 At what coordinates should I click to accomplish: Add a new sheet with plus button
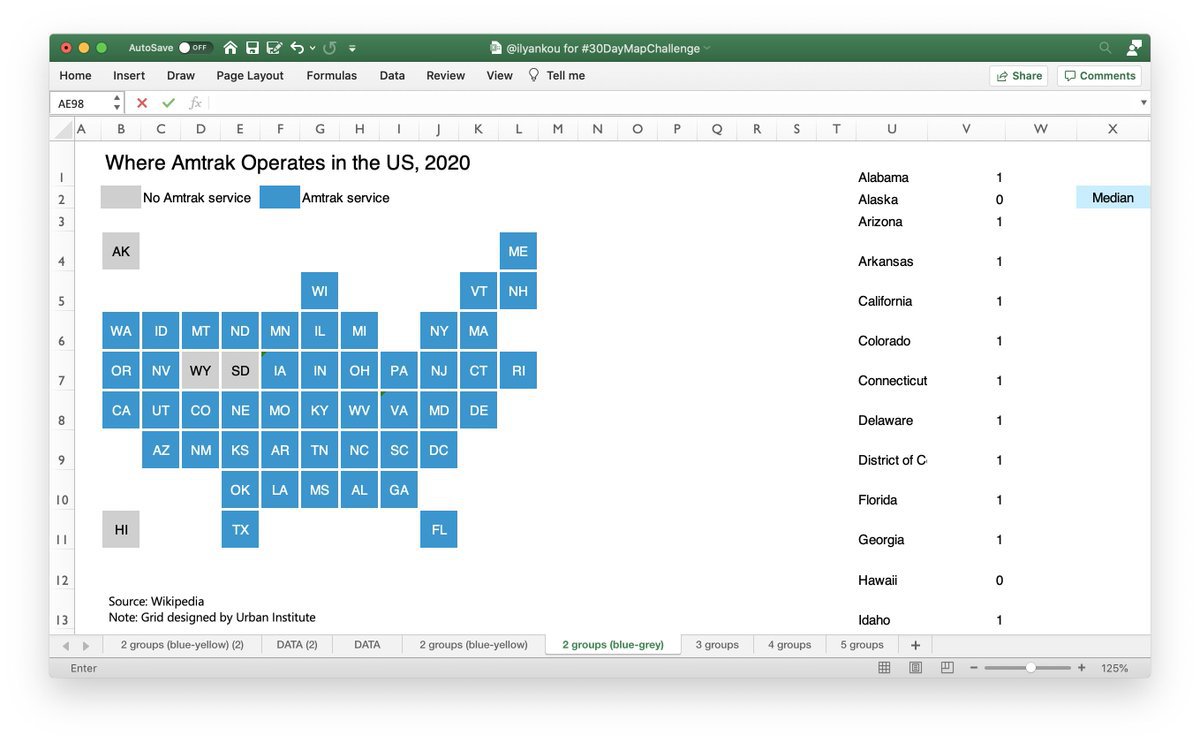pyautogui.click(x=914, y=645)
